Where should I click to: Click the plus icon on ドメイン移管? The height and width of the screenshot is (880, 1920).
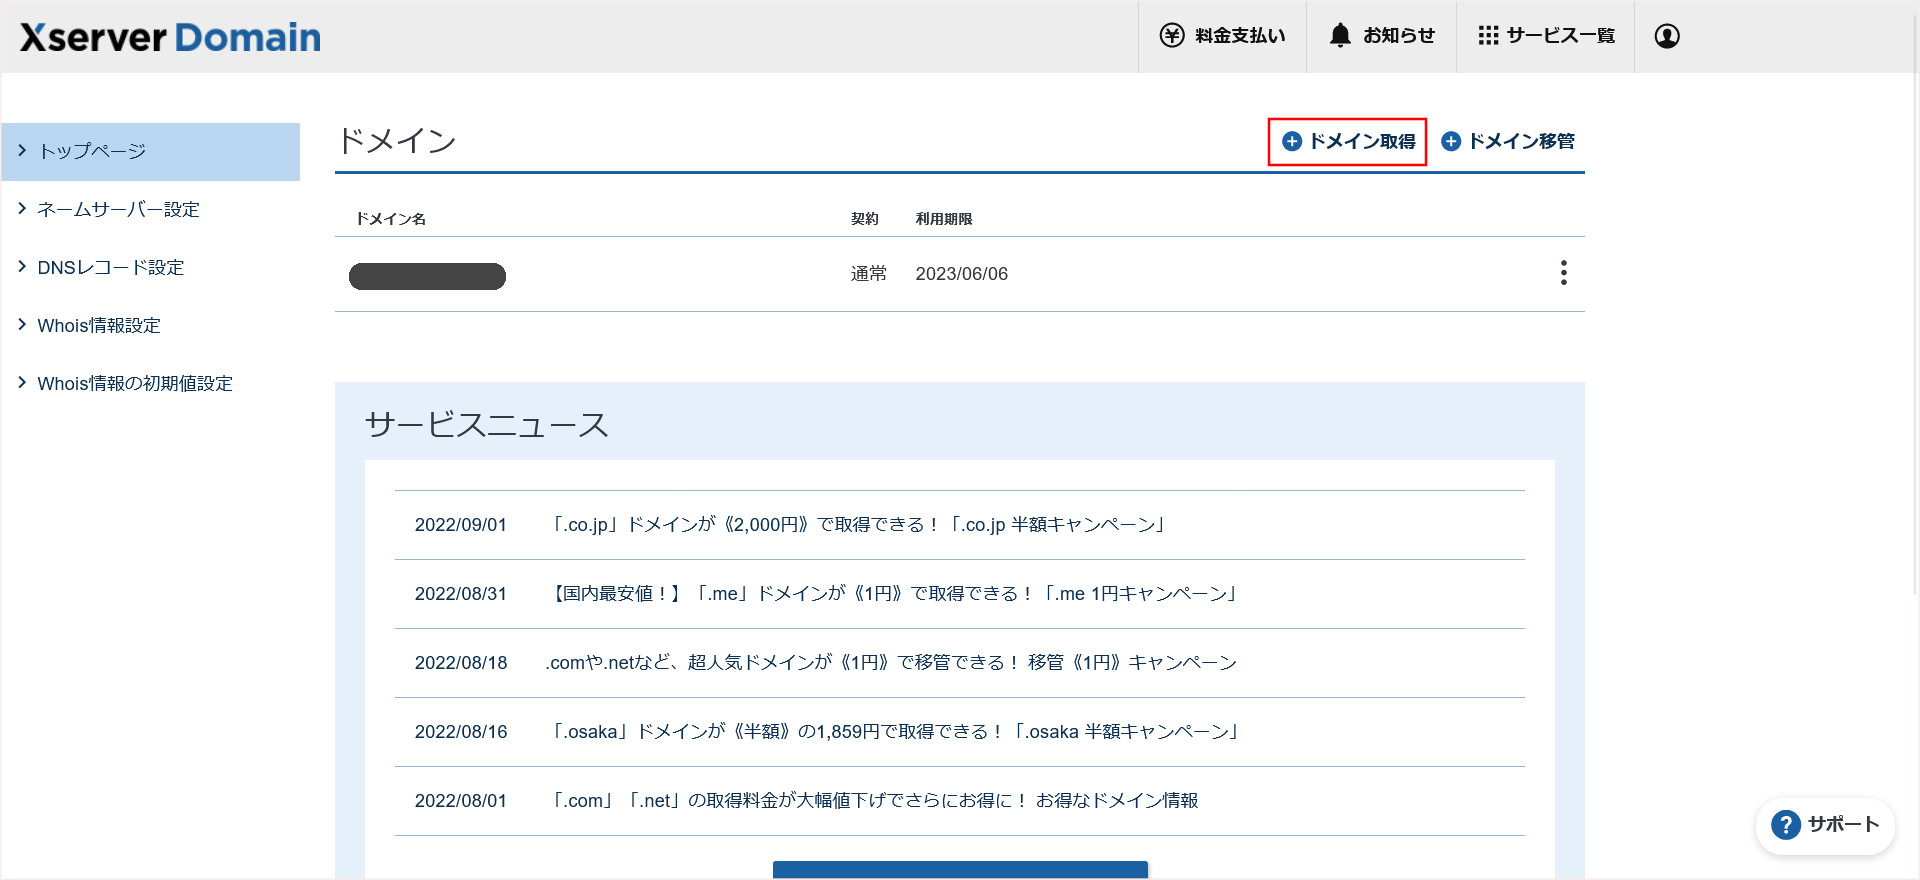coord(1451,142)
